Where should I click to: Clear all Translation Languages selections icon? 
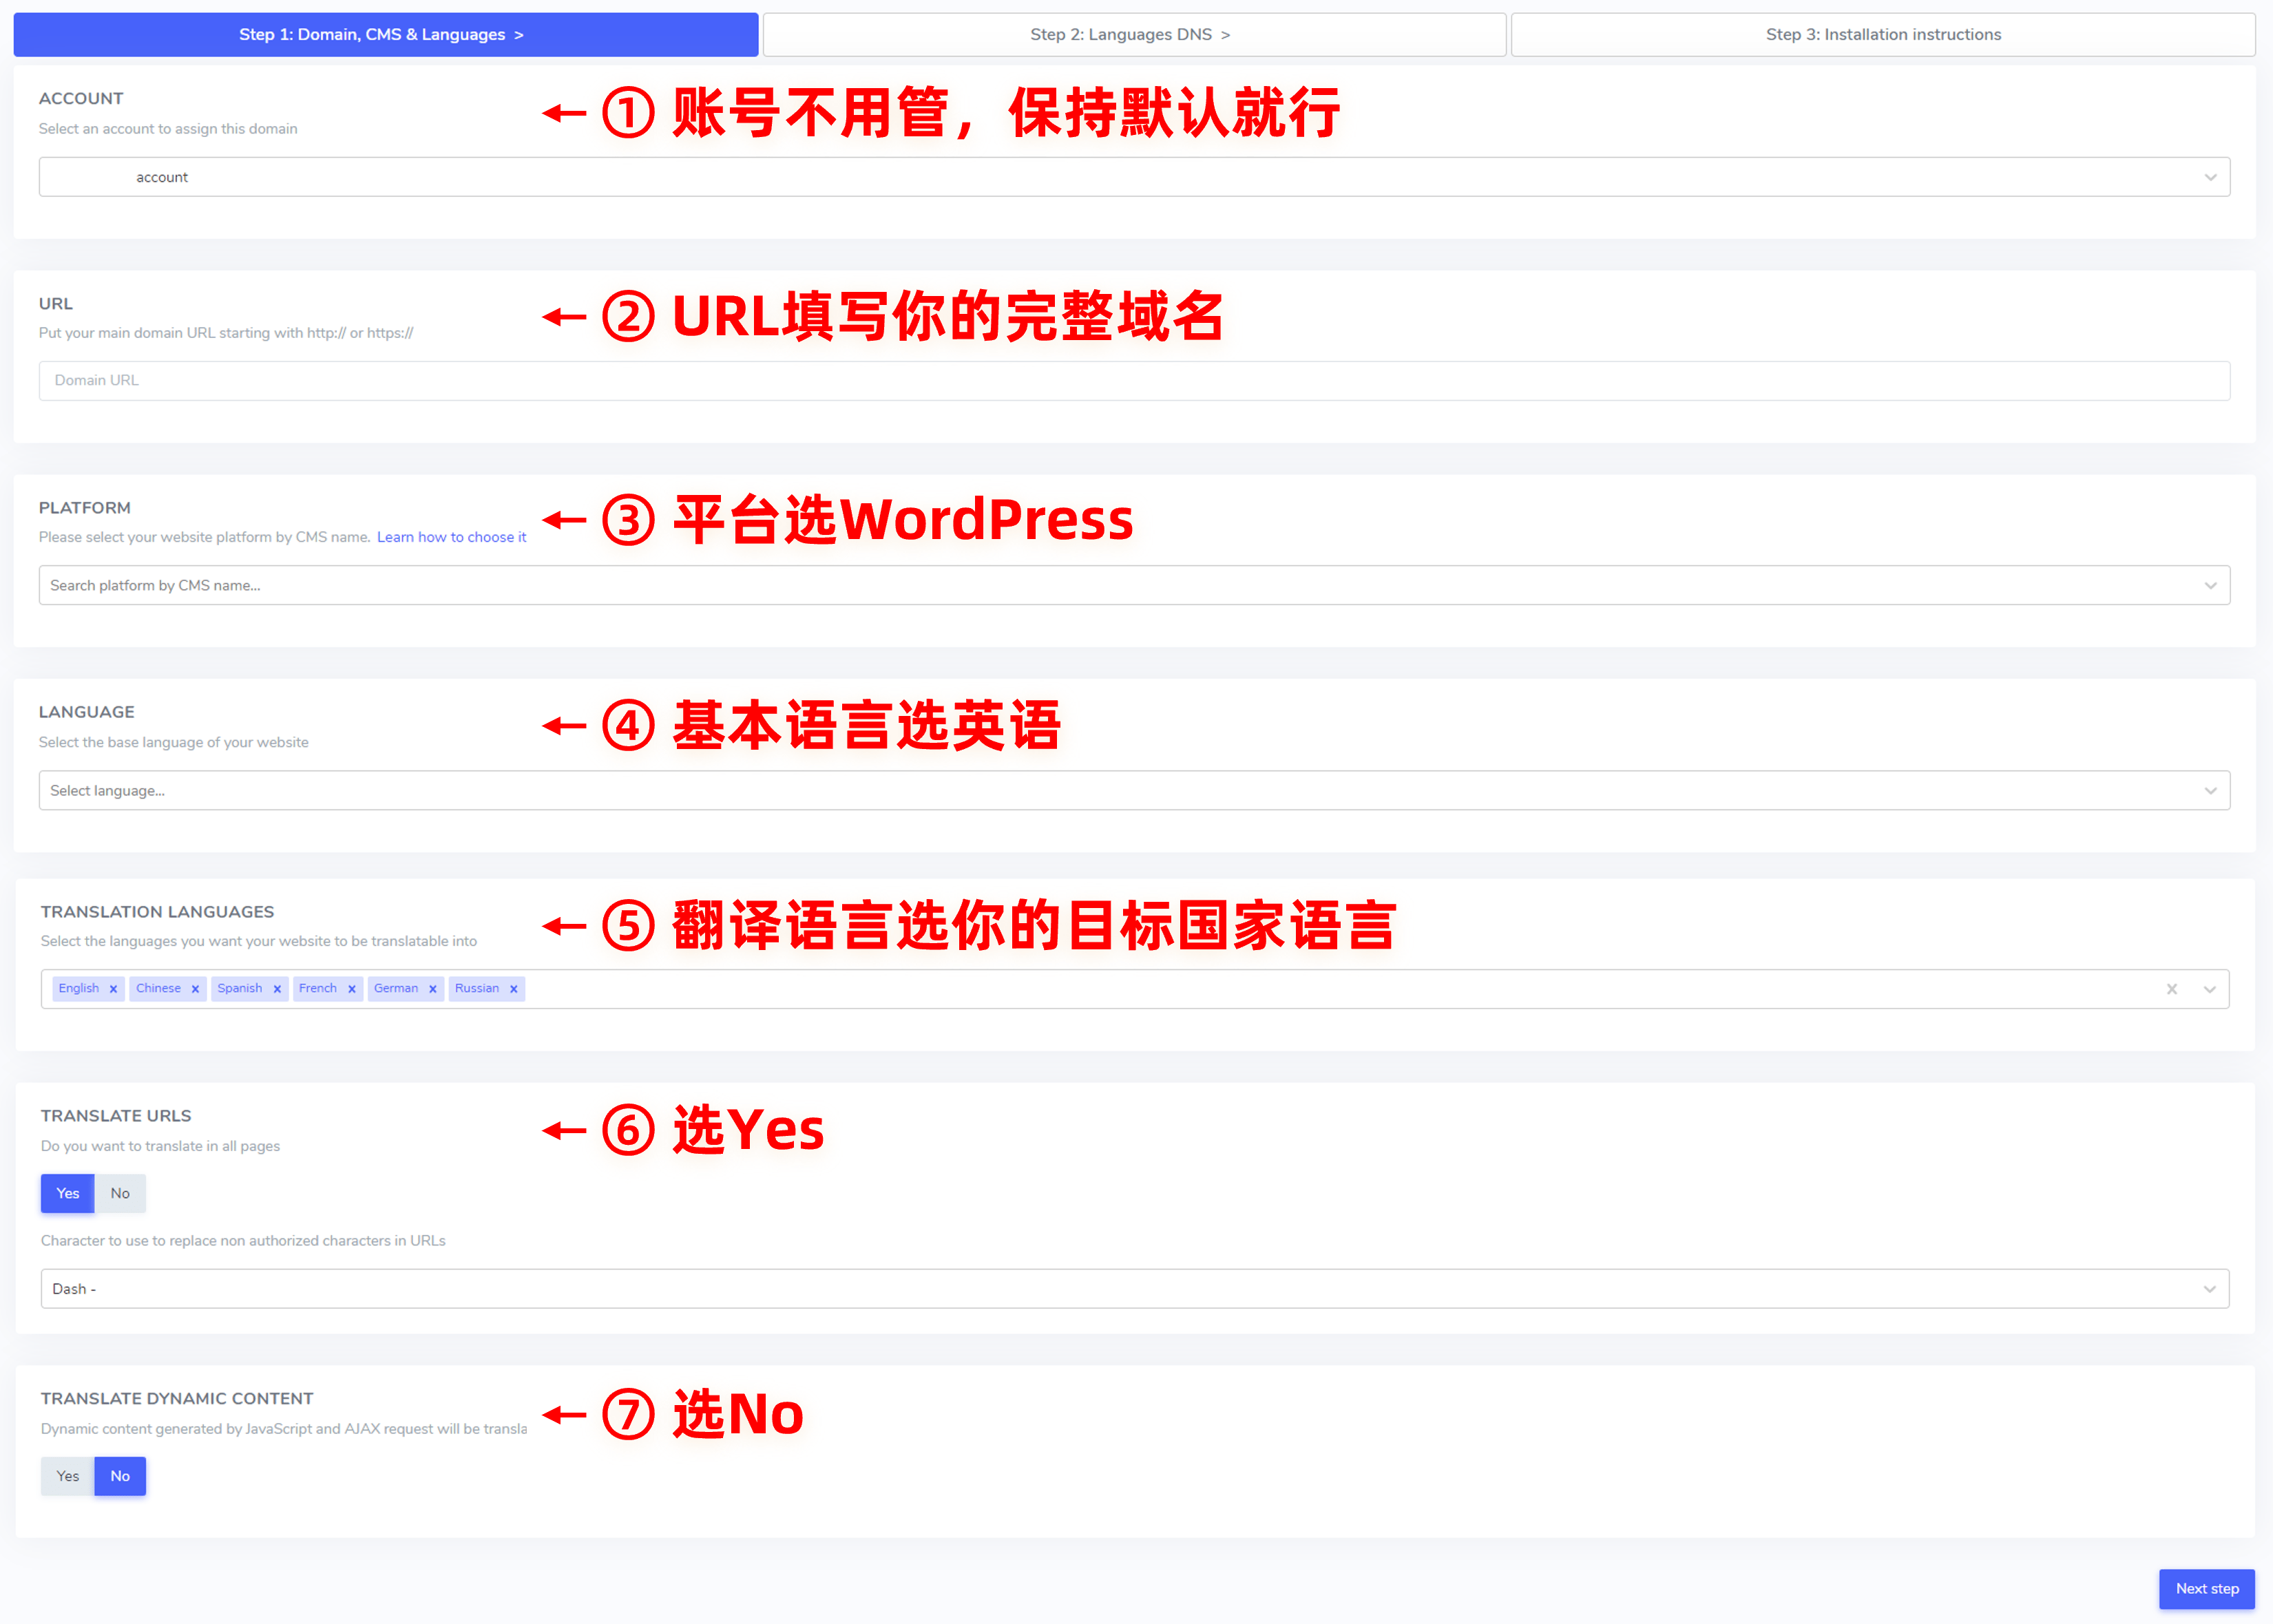tap(2175, 989)
